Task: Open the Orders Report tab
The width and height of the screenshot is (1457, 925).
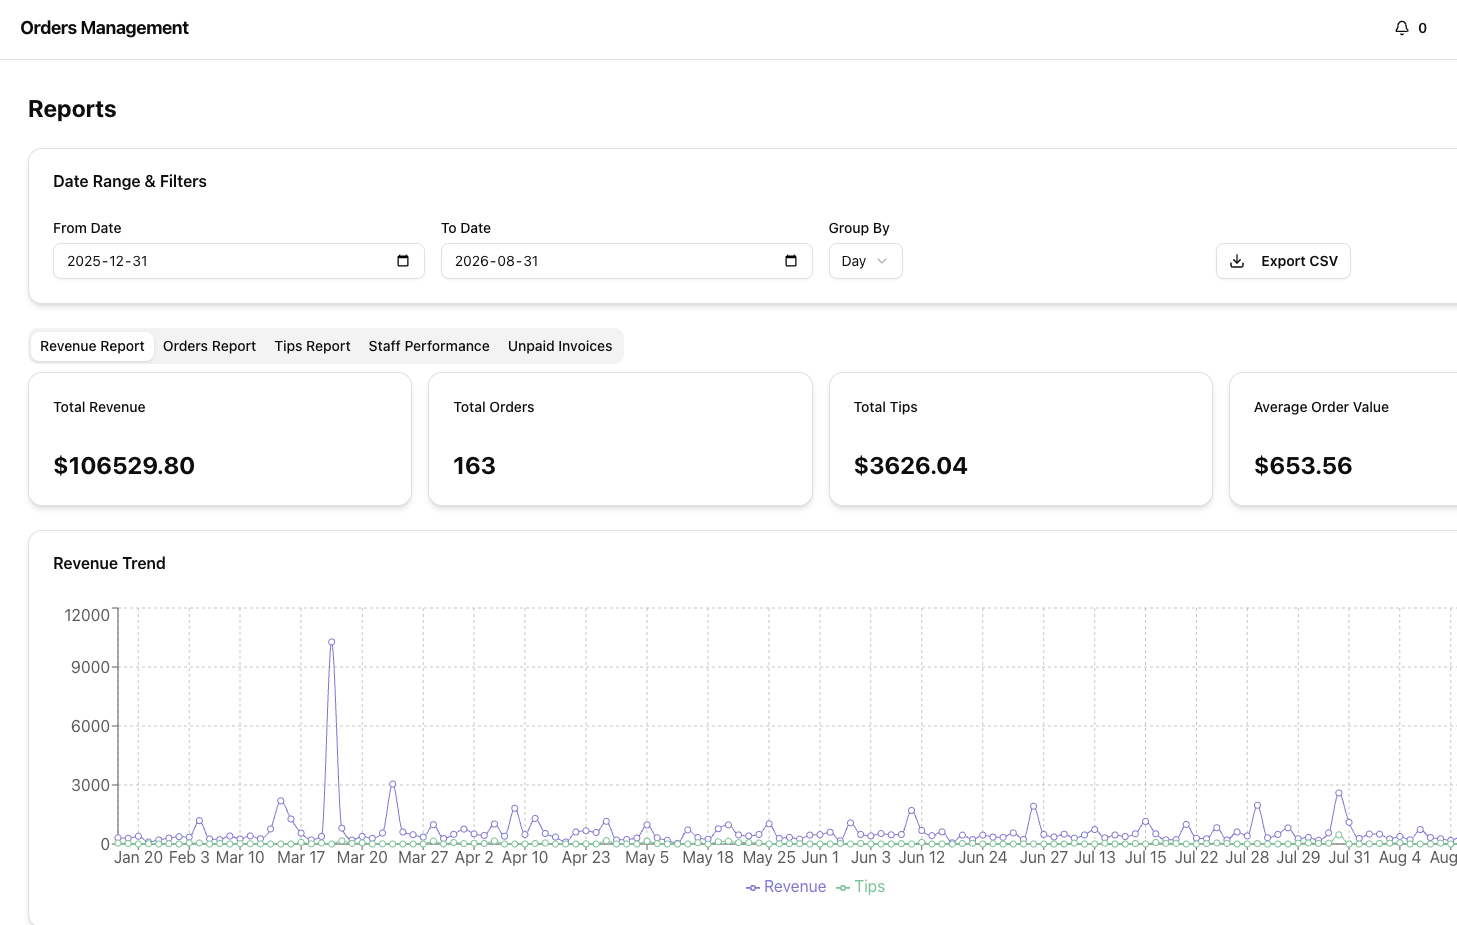Action: pyautogui.click(x=209, y=346)
